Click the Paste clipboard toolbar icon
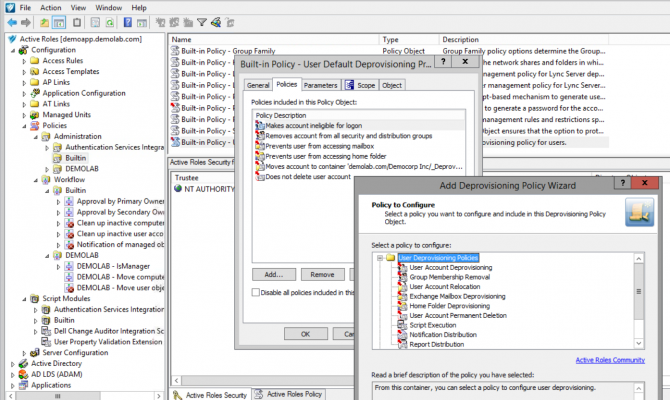 click(x=77, y=22)
